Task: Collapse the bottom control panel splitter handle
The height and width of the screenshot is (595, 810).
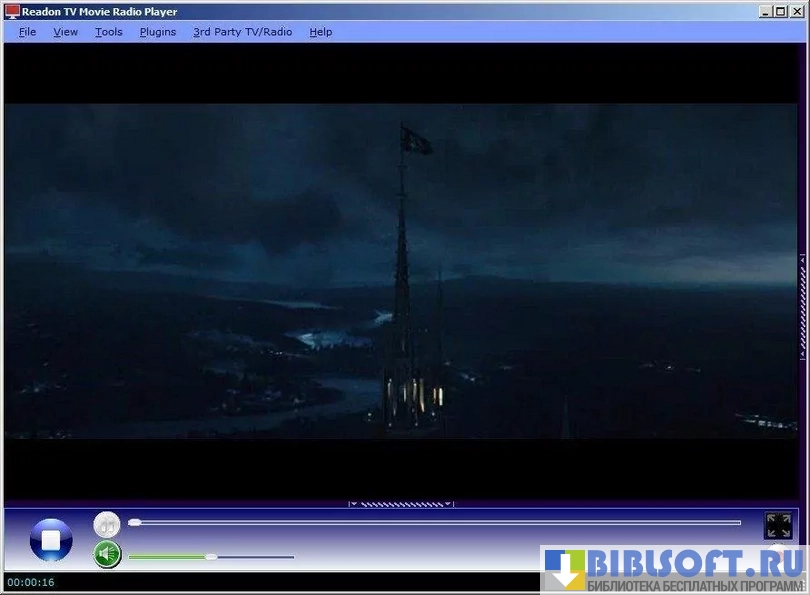Action: tap(400, 503)
